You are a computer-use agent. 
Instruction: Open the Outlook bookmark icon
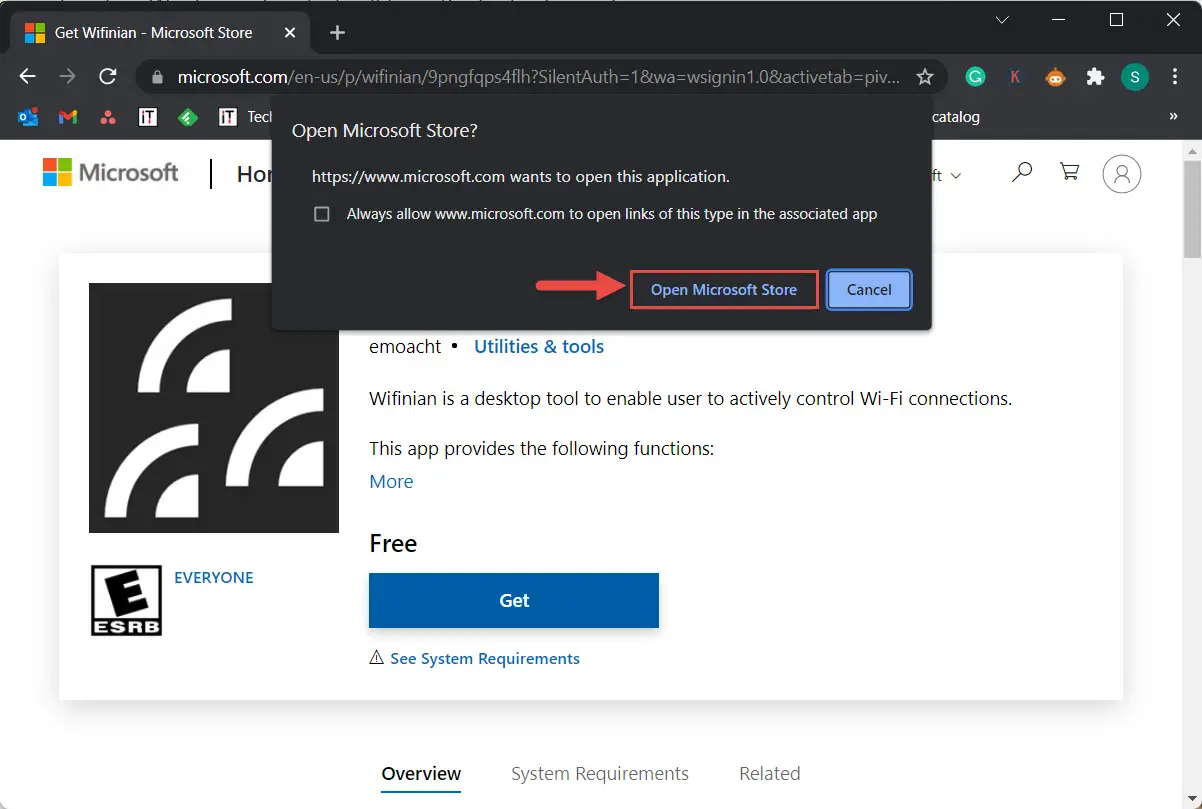28,117
